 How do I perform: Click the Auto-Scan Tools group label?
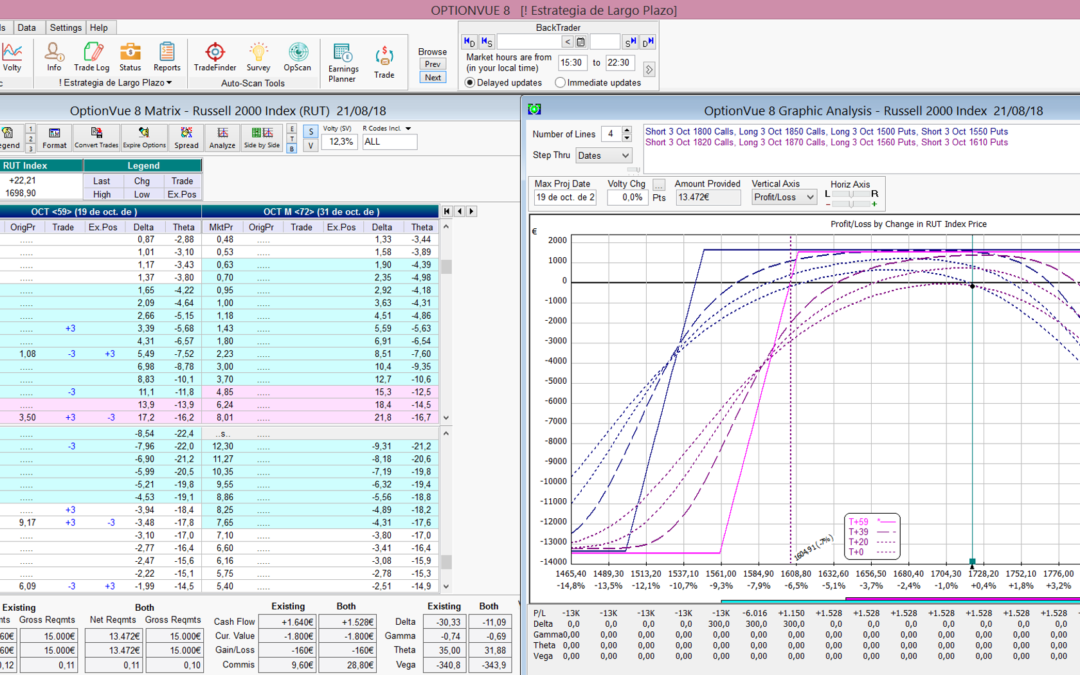click(x=253, y=83)
